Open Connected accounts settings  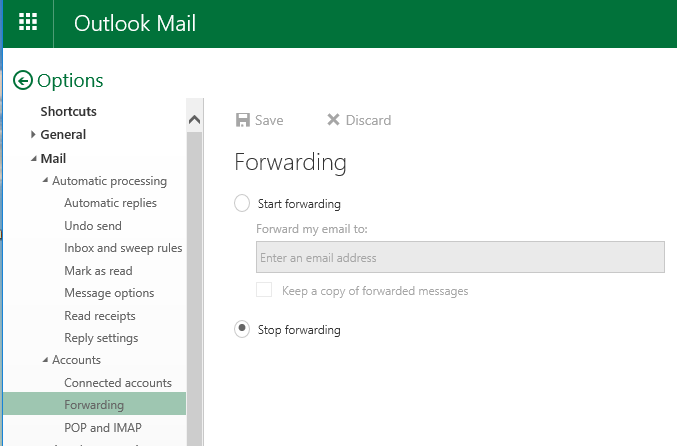(118, 383)
